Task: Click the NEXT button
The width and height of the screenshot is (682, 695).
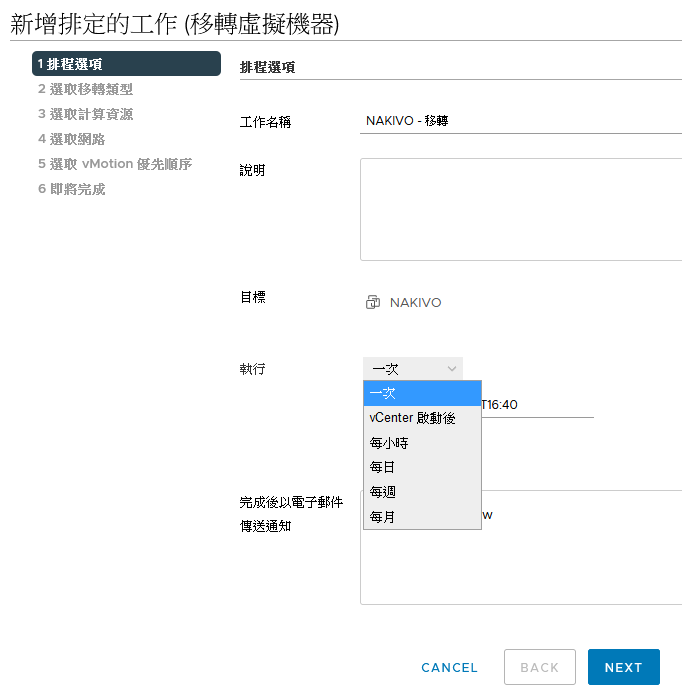Action: click(624, 667)
